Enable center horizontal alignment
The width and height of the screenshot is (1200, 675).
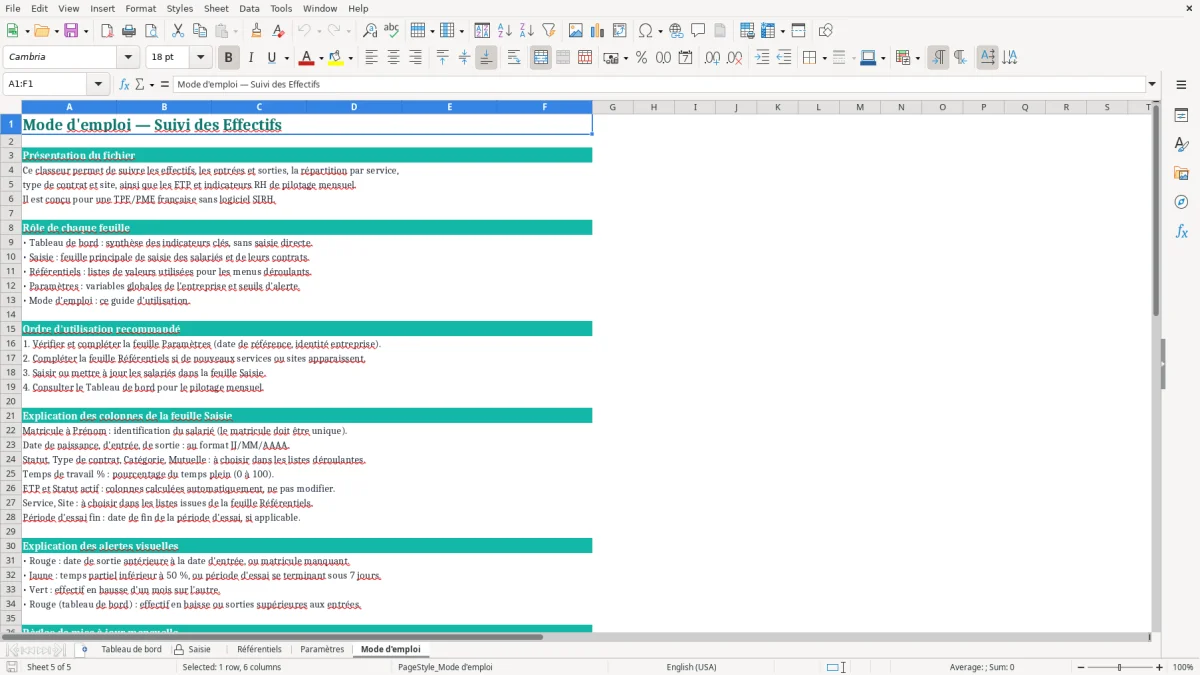tap(393, 58)
